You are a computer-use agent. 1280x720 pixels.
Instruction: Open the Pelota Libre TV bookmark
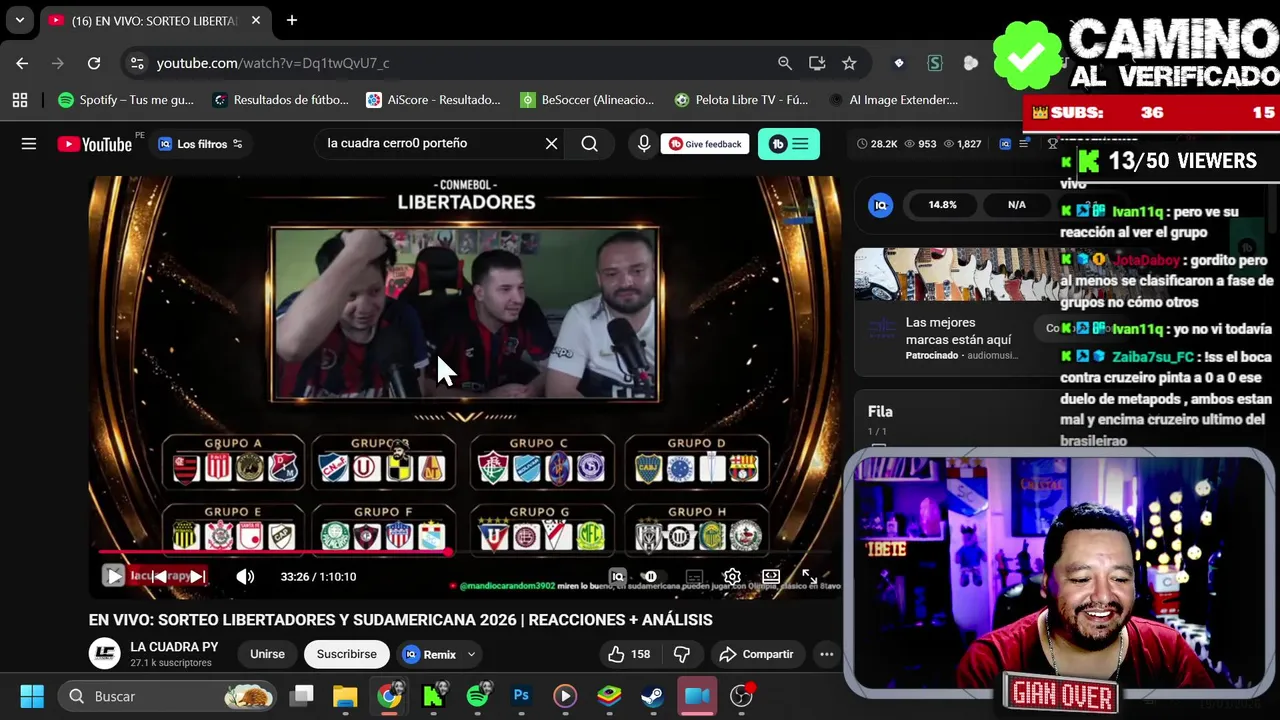coord(741,100)
